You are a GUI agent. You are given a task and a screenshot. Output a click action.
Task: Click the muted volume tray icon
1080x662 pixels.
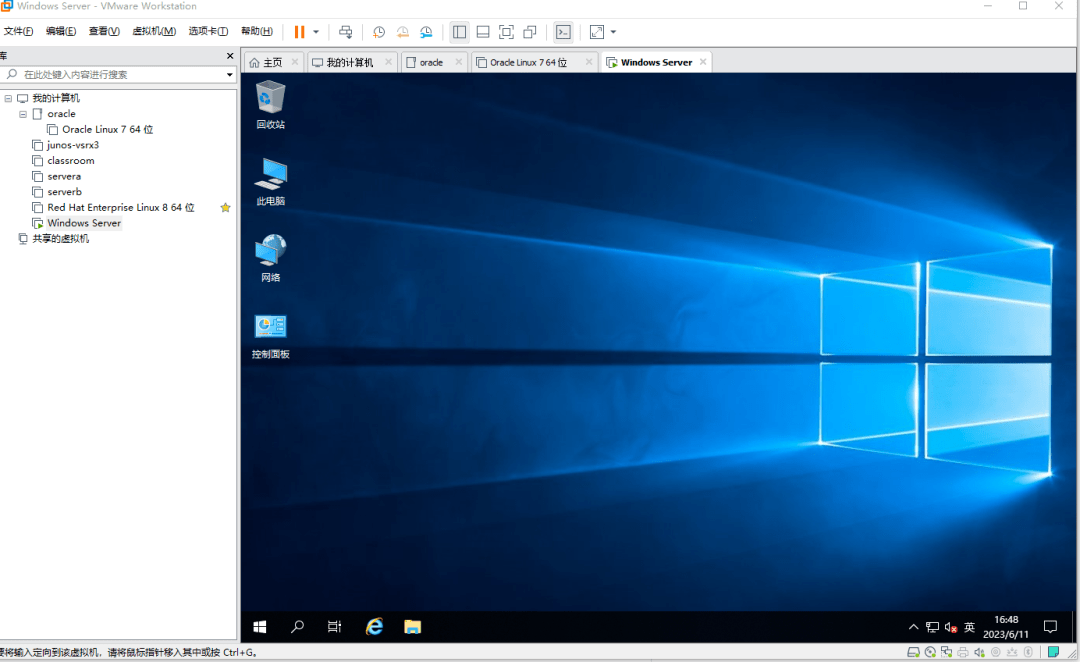coord(951,627)
